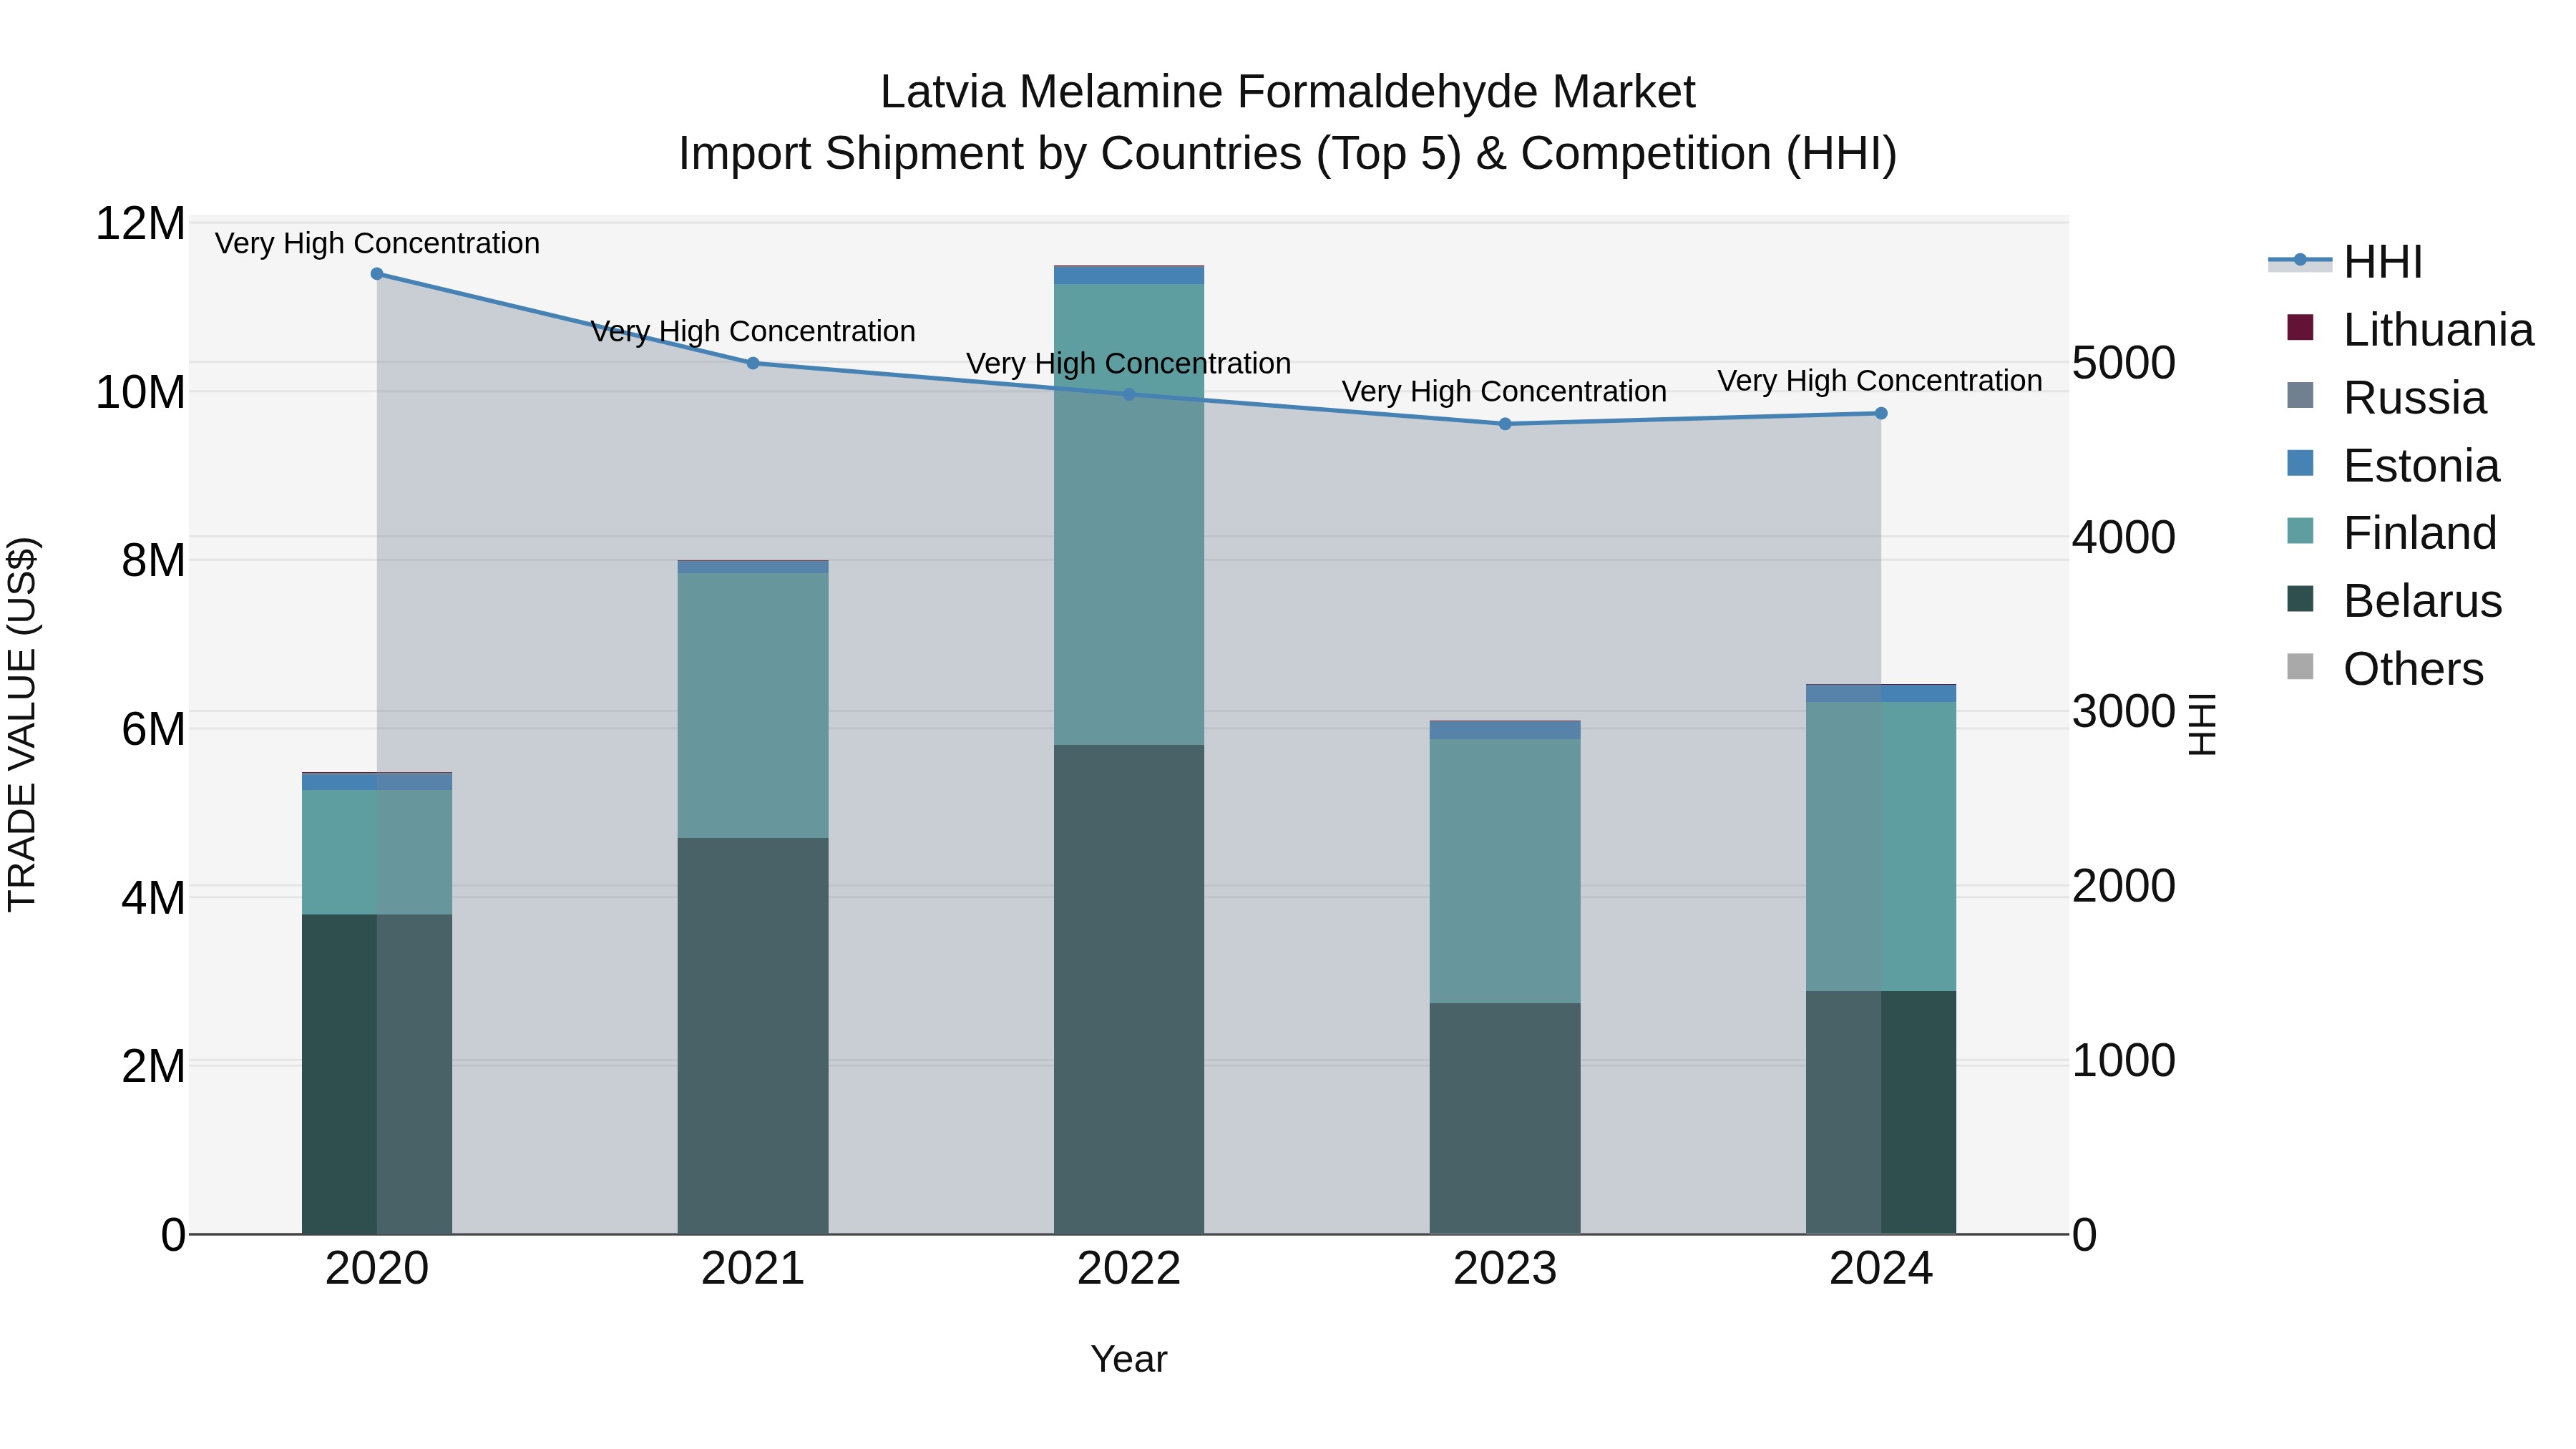
Task: Click the 10M trade value axis tick
Action: point(140,392)
